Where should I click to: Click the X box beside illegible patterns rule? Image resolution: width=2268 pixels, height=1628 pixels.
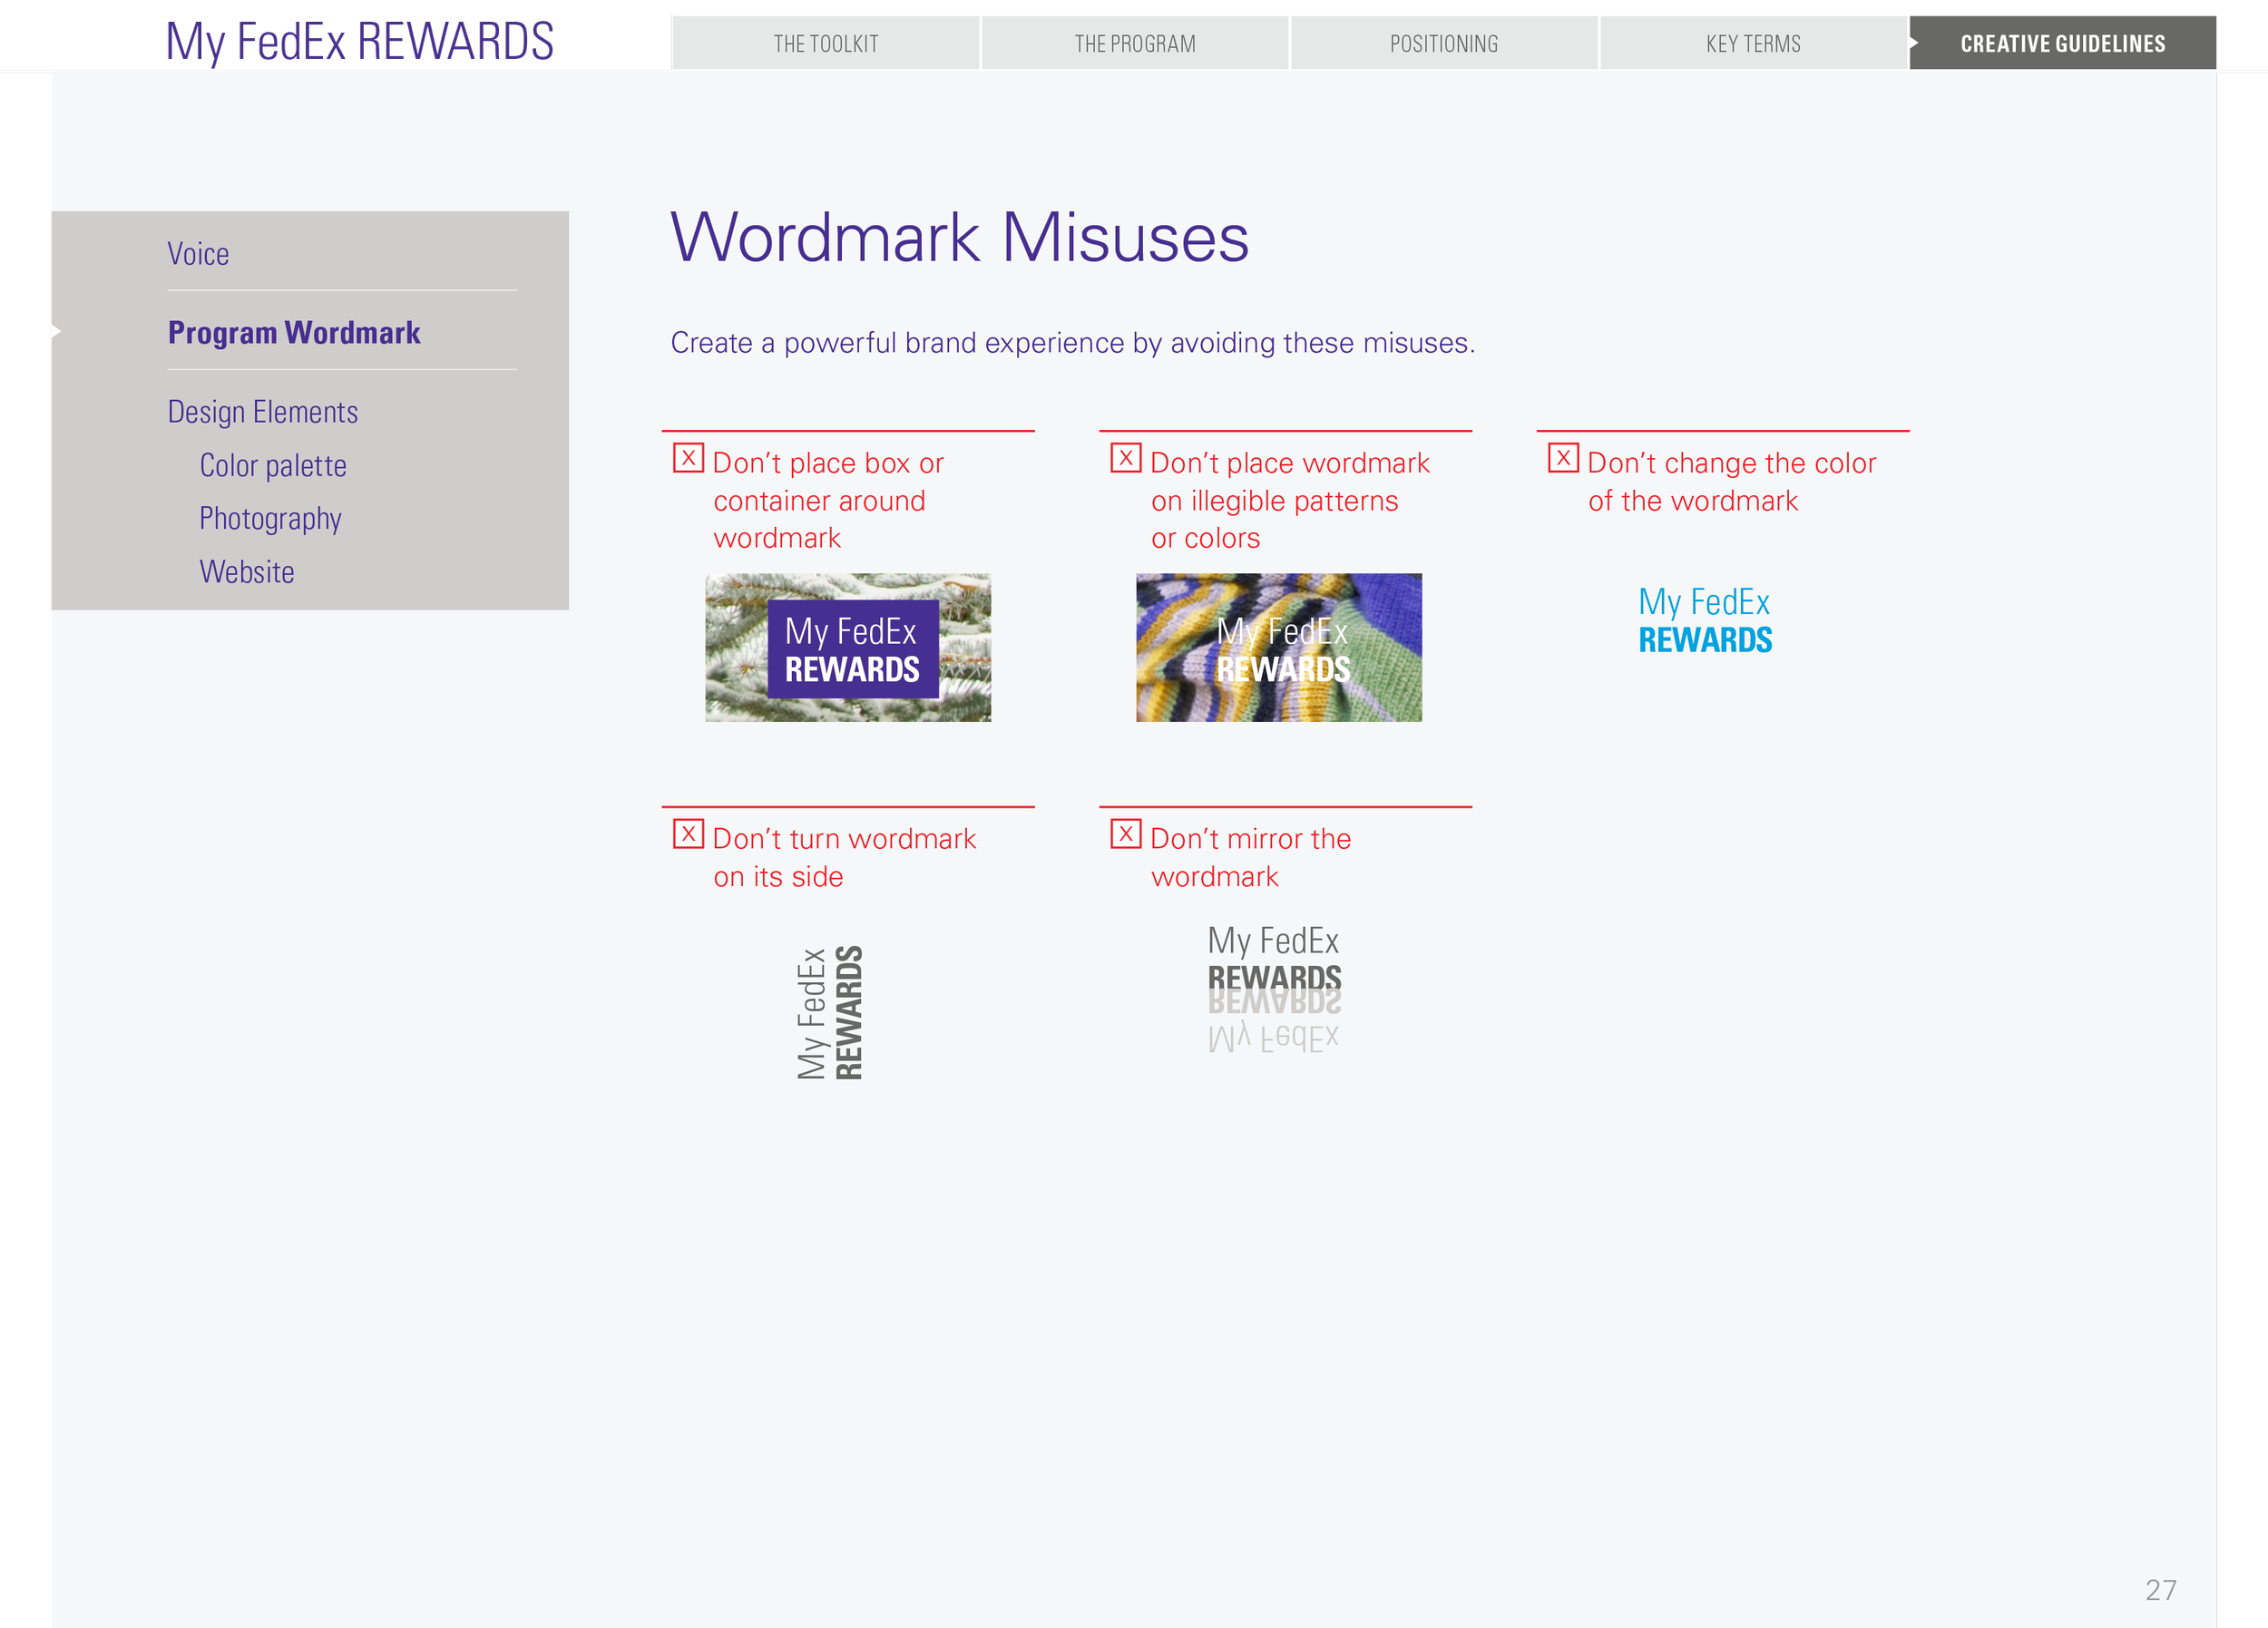coord(1125,458)
